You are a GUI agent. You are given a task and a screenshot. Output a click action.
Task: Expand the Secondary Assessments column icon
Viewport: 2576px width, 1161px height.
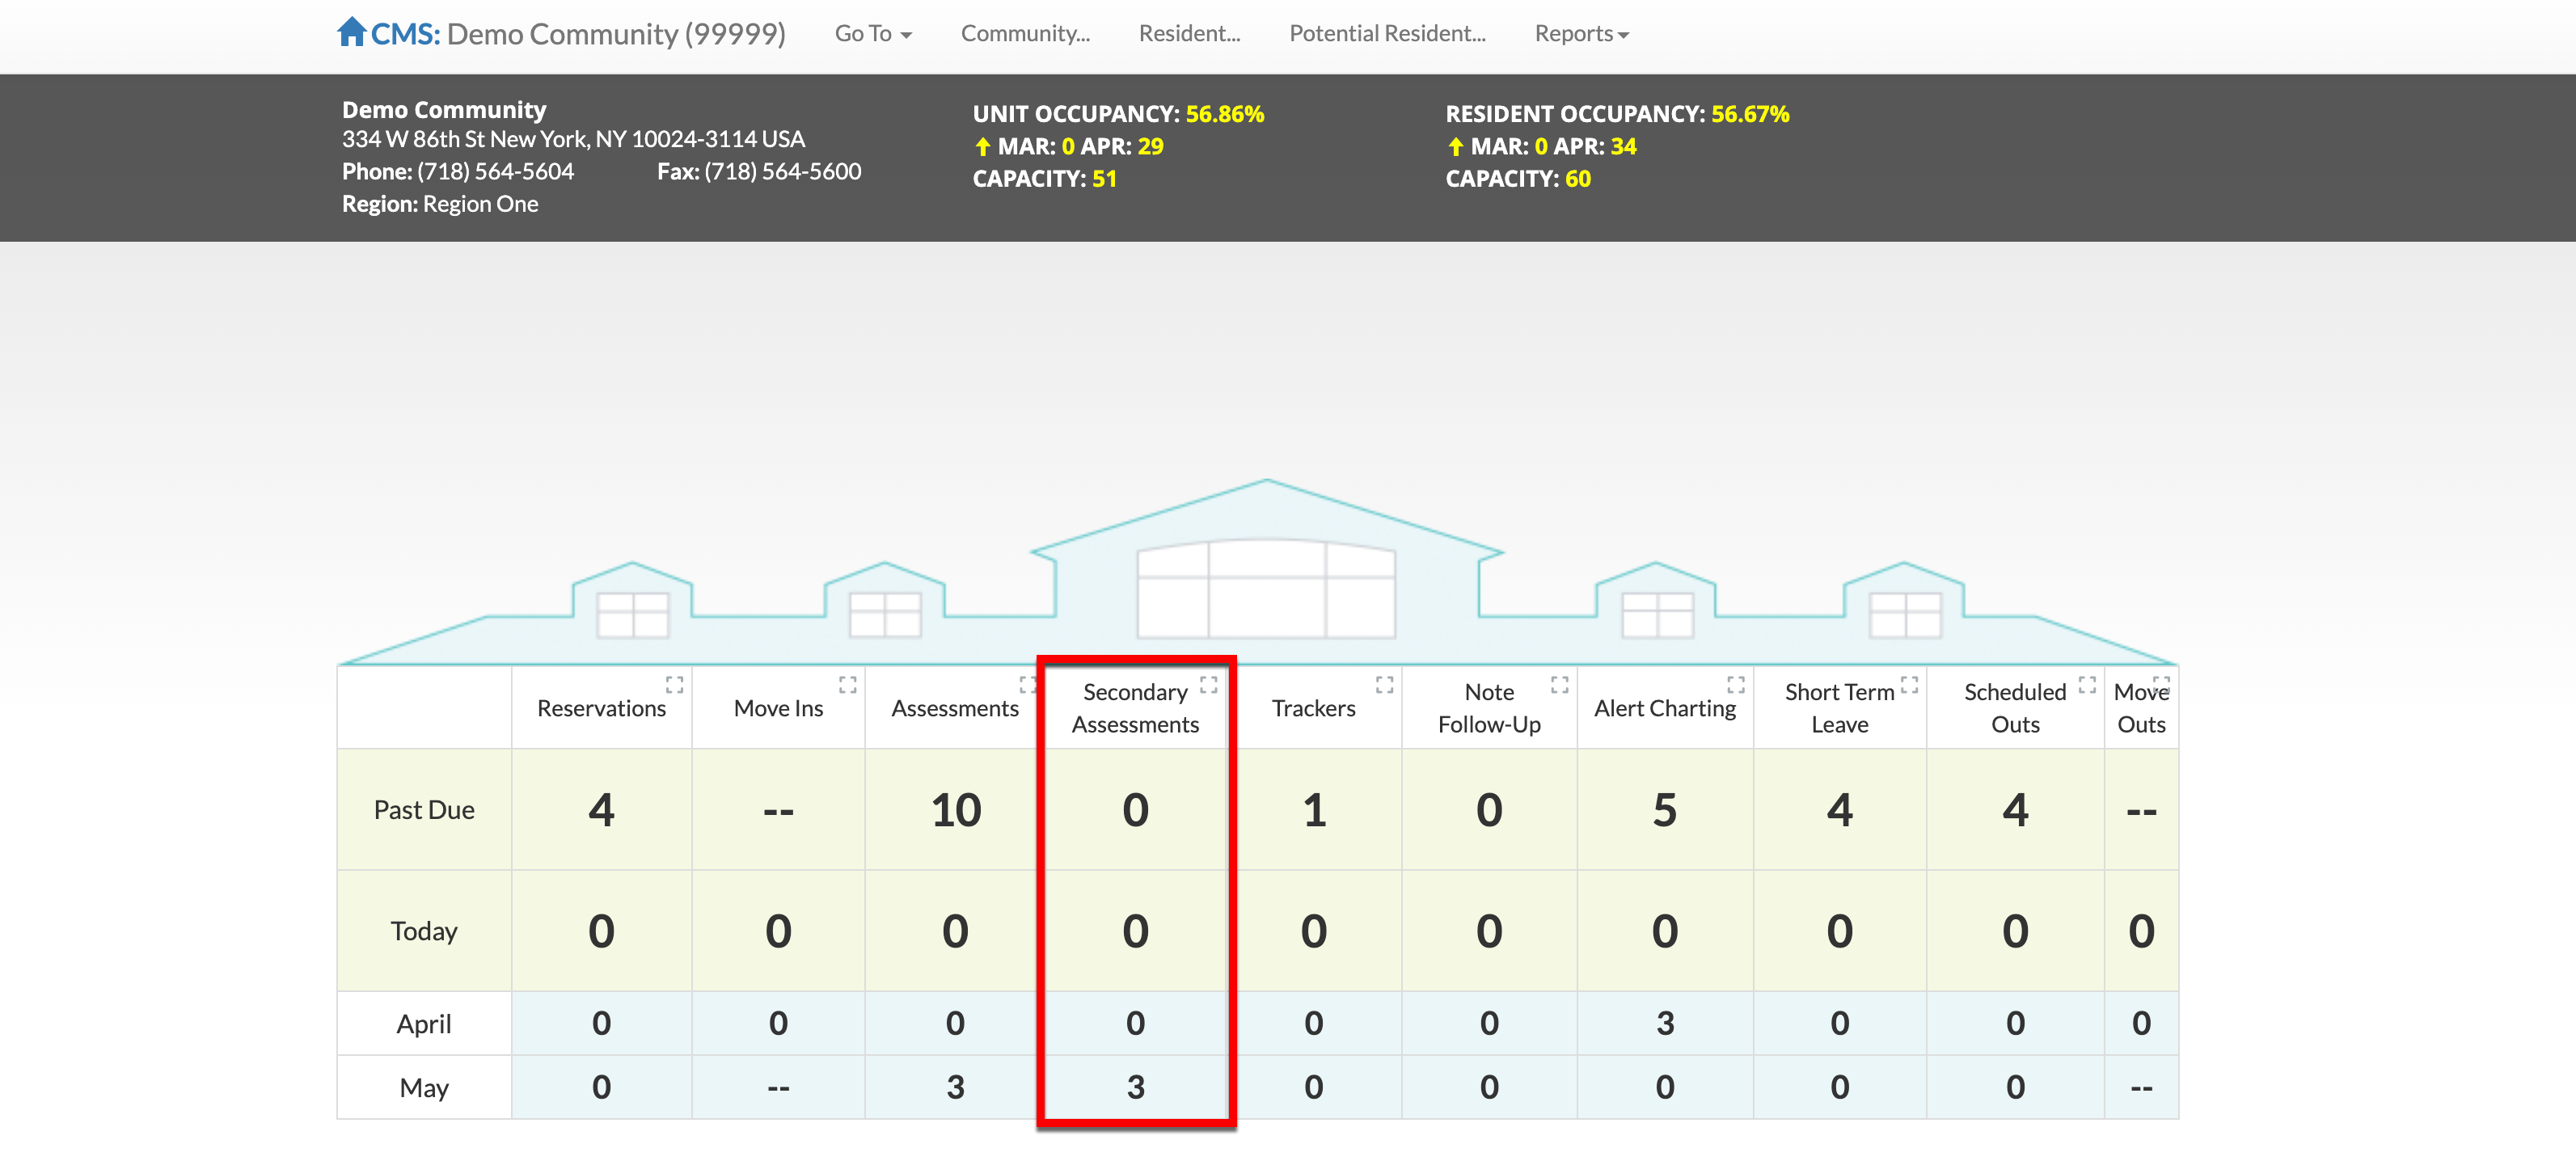1208,685
